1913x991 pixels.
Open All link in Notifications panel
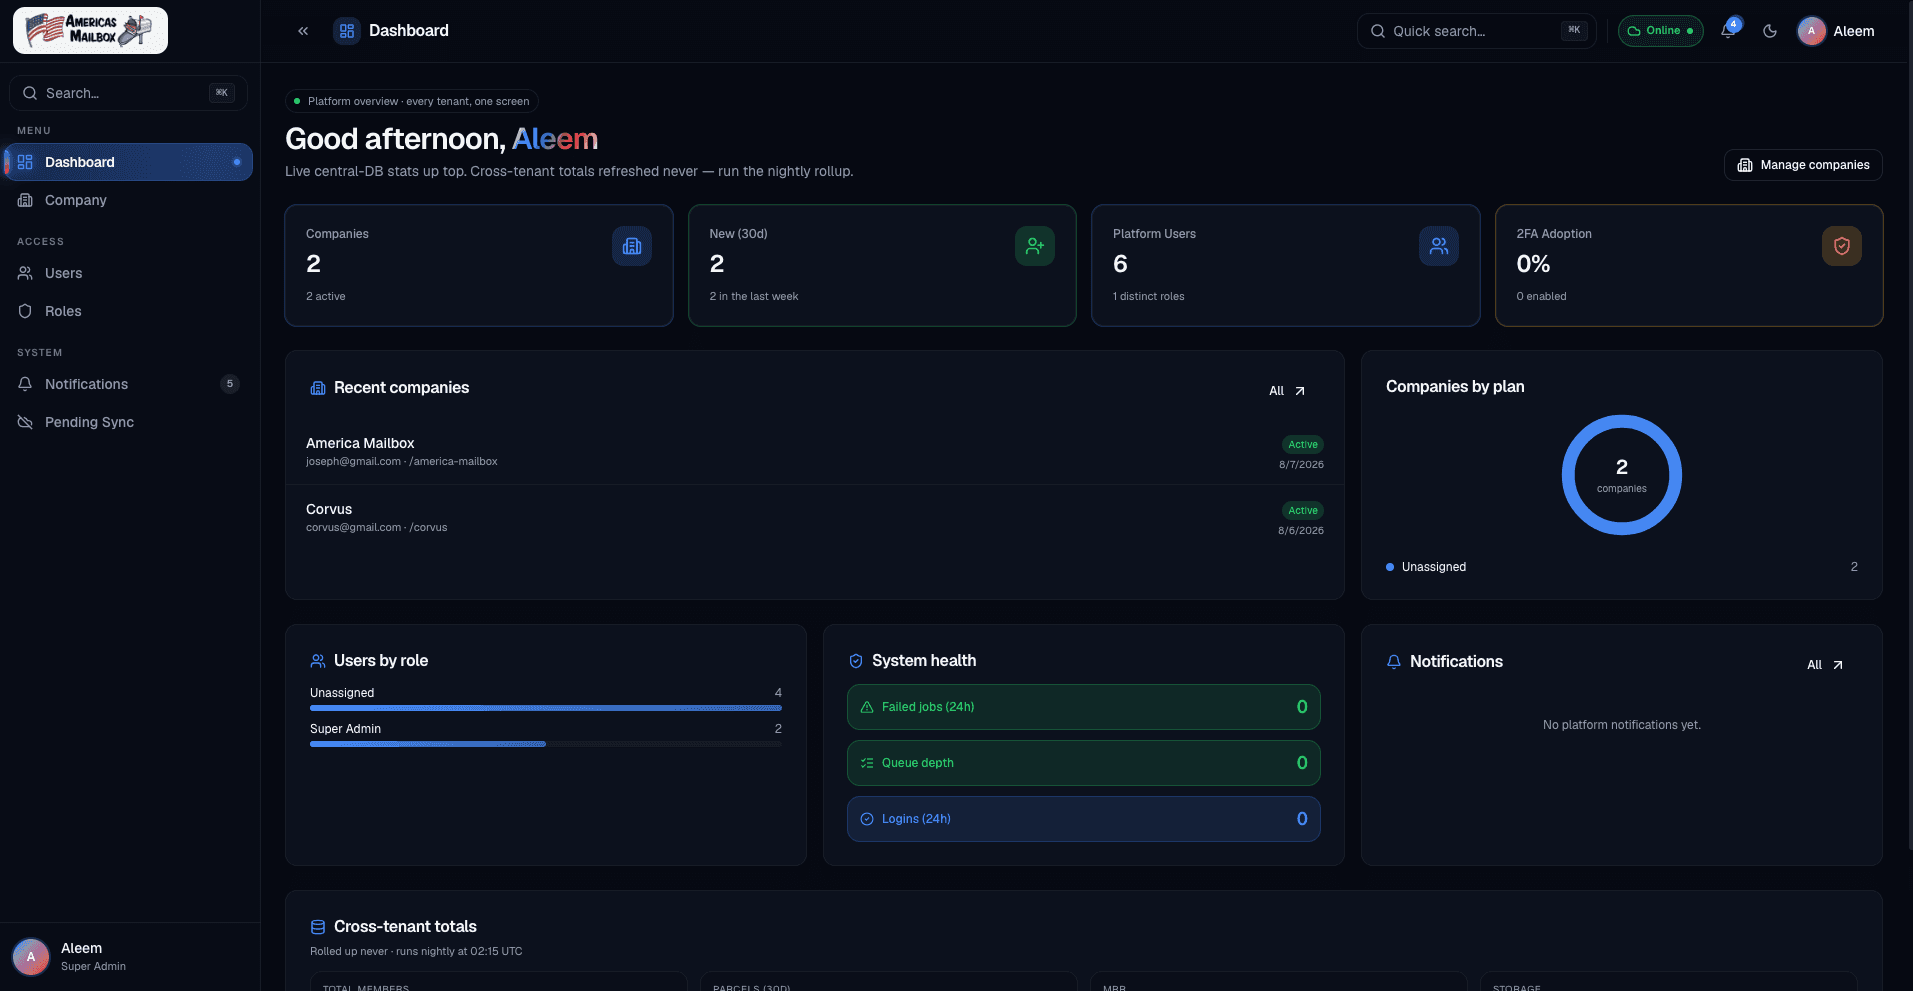tap(1825, 665)
